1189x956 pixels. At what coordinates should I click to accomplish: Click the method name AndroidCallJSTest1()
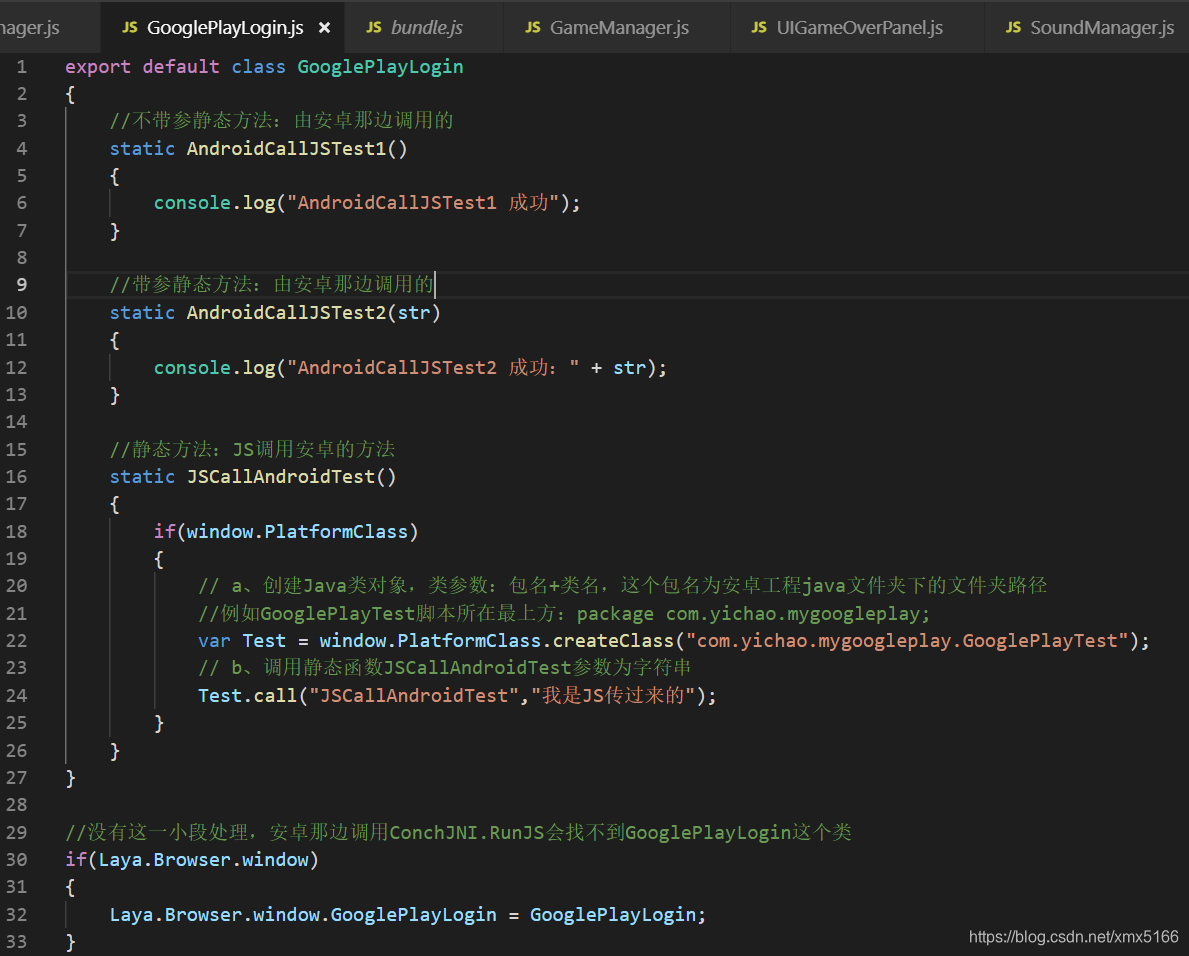(x=297, y=149)
